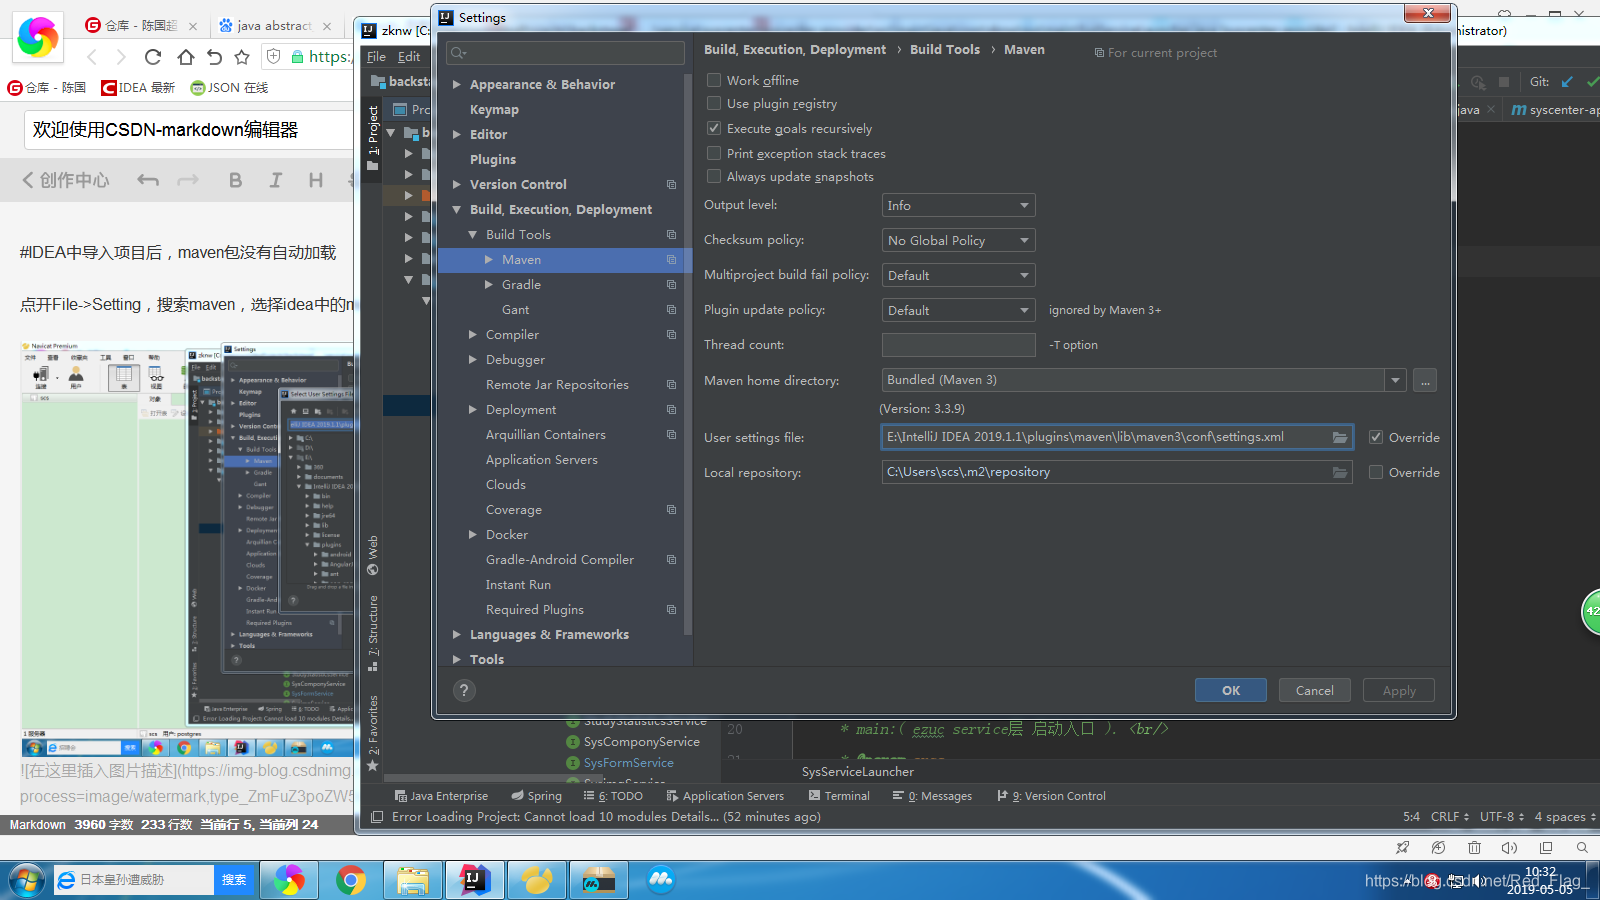Collapse the Build Tools node
Image resolution: width=1600 pixels, height=900 pixels.
pos(473,235)
